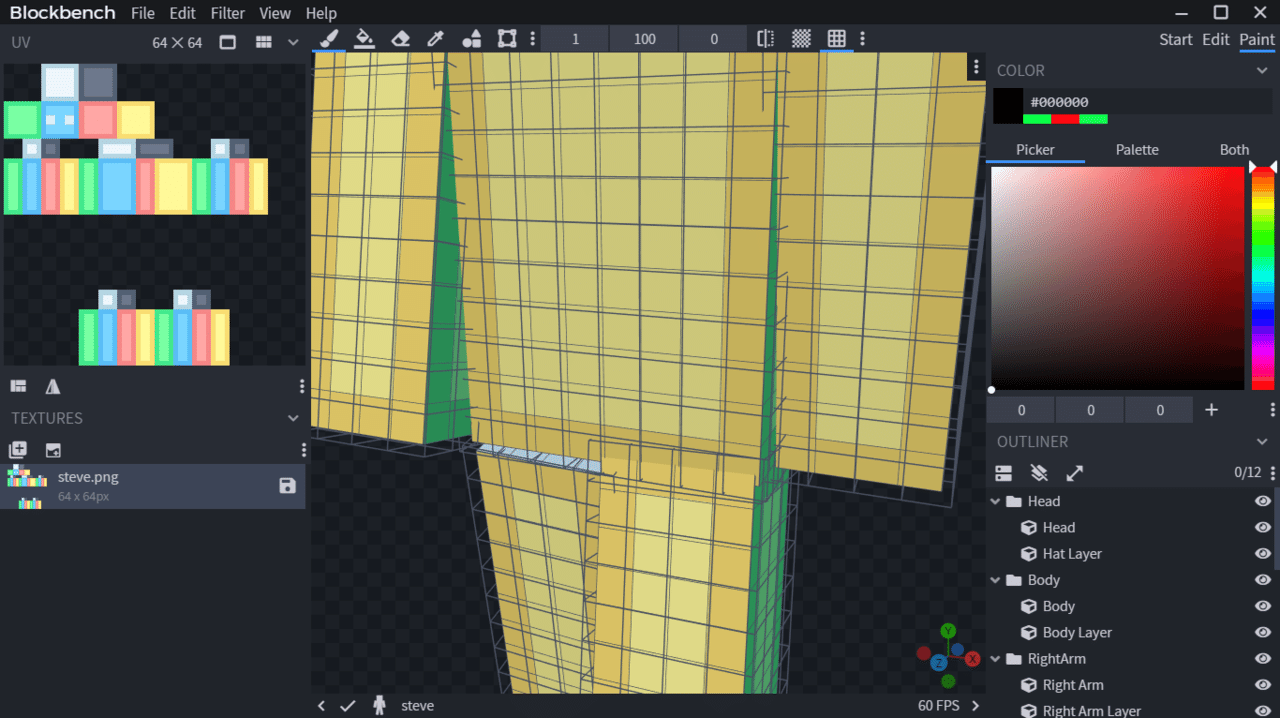This screenshot has width=1280, height=718.
Task: Open the File menu
Action: [143, 13]
